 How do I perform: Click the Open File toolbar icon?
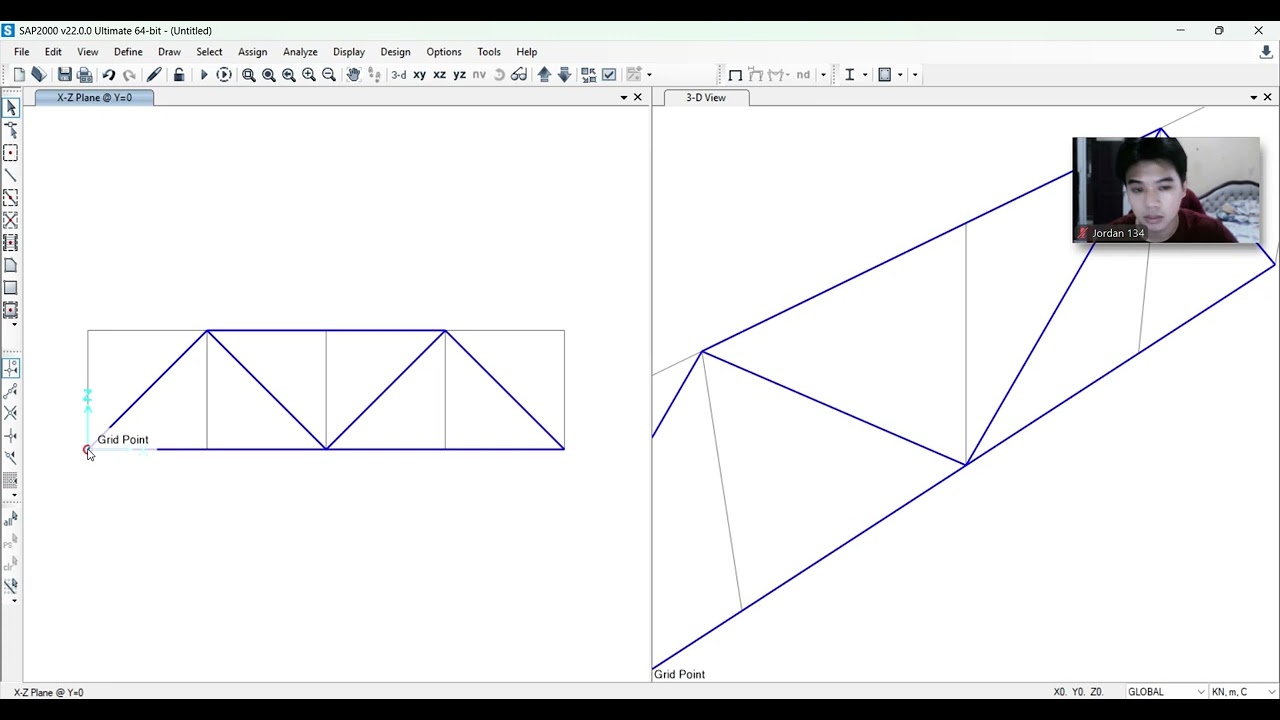point(39,75)
